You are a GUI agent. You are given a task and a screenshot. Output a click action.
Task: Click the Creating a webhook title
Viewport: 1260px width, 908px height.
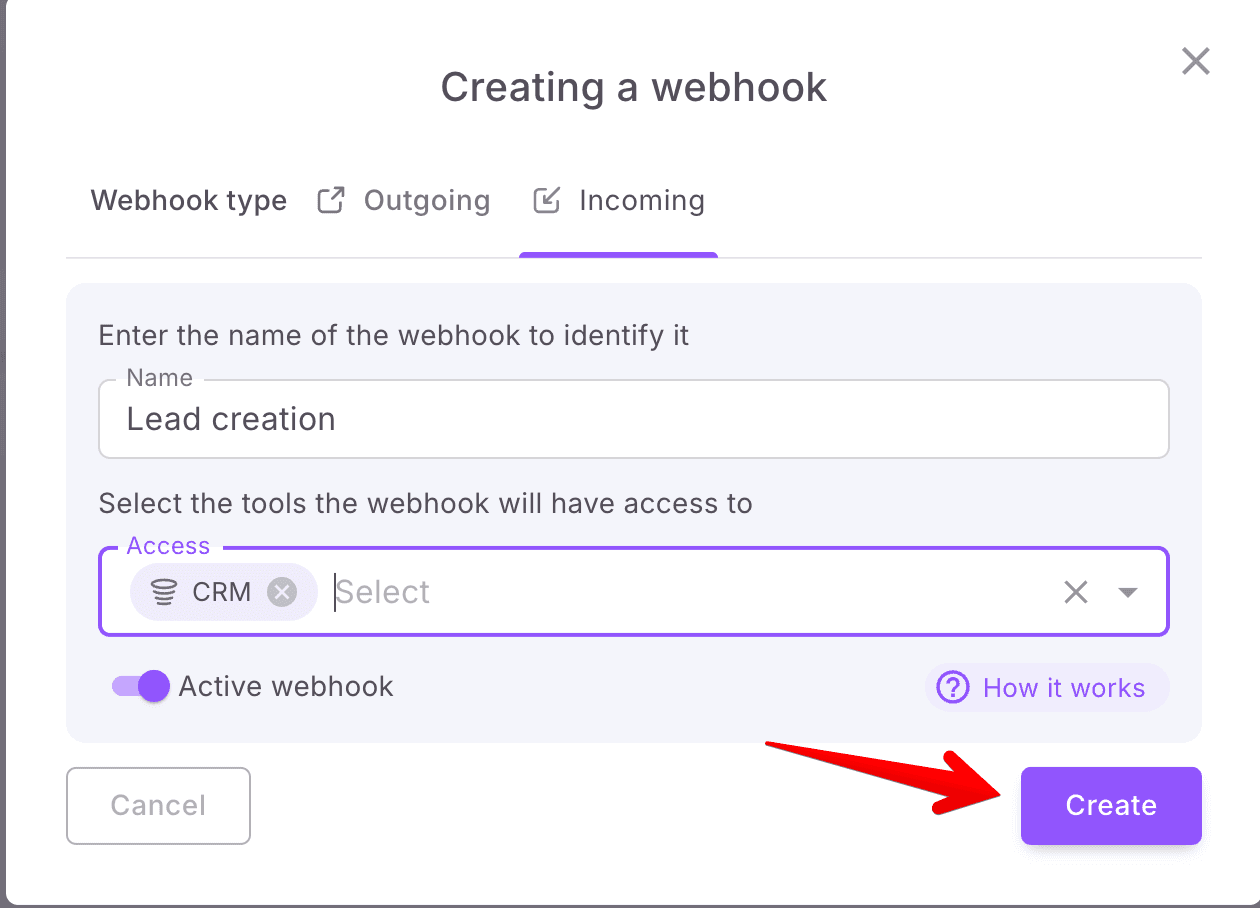point(633,87)
